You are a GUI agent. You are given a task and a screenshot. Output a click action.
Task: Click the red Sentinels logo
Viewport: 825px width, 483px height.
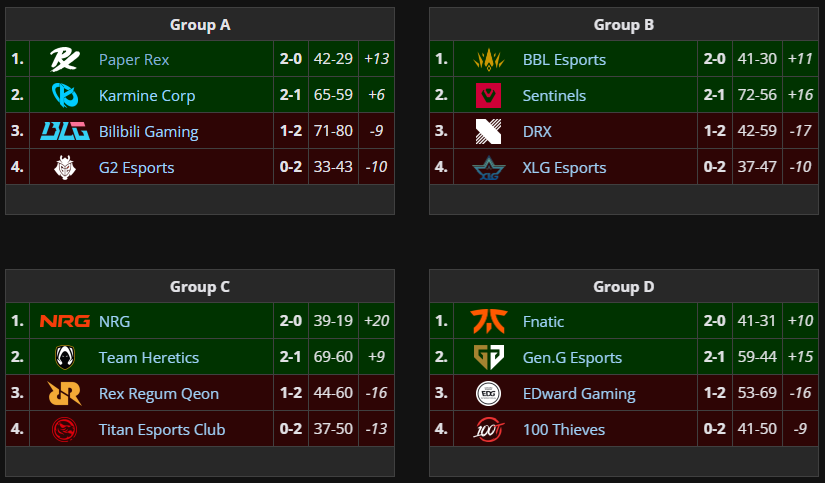[488, 95]
